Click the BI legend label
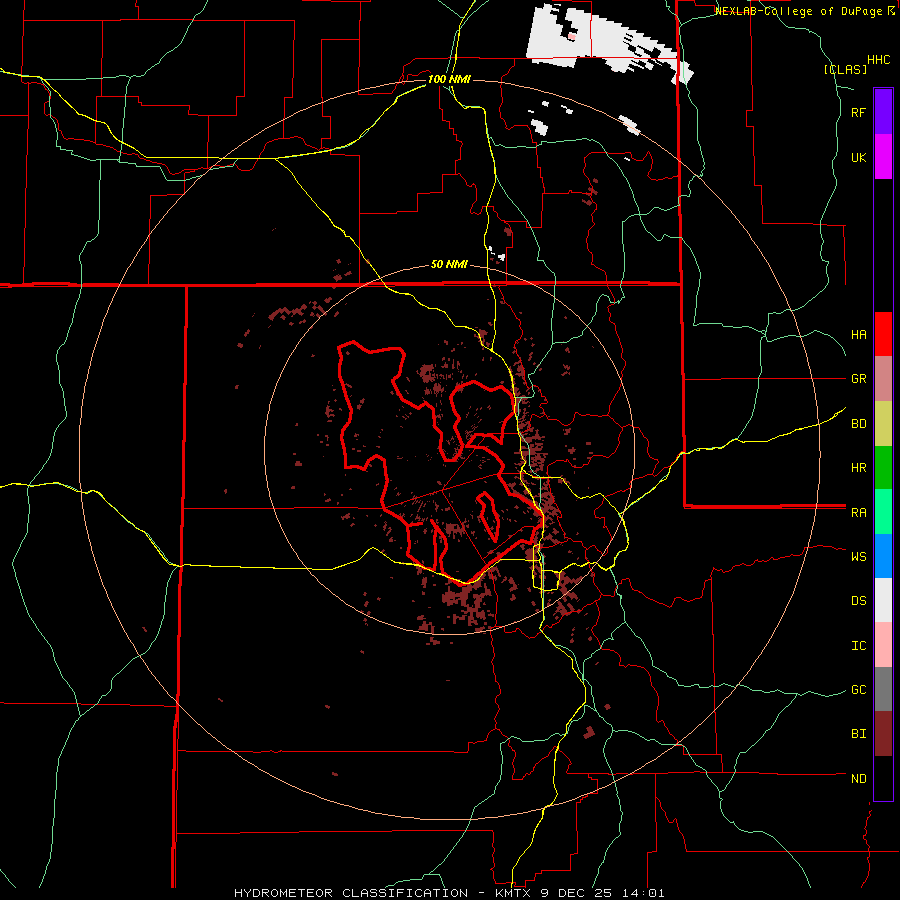The image size is (900, 900). [x=858, y=734]
